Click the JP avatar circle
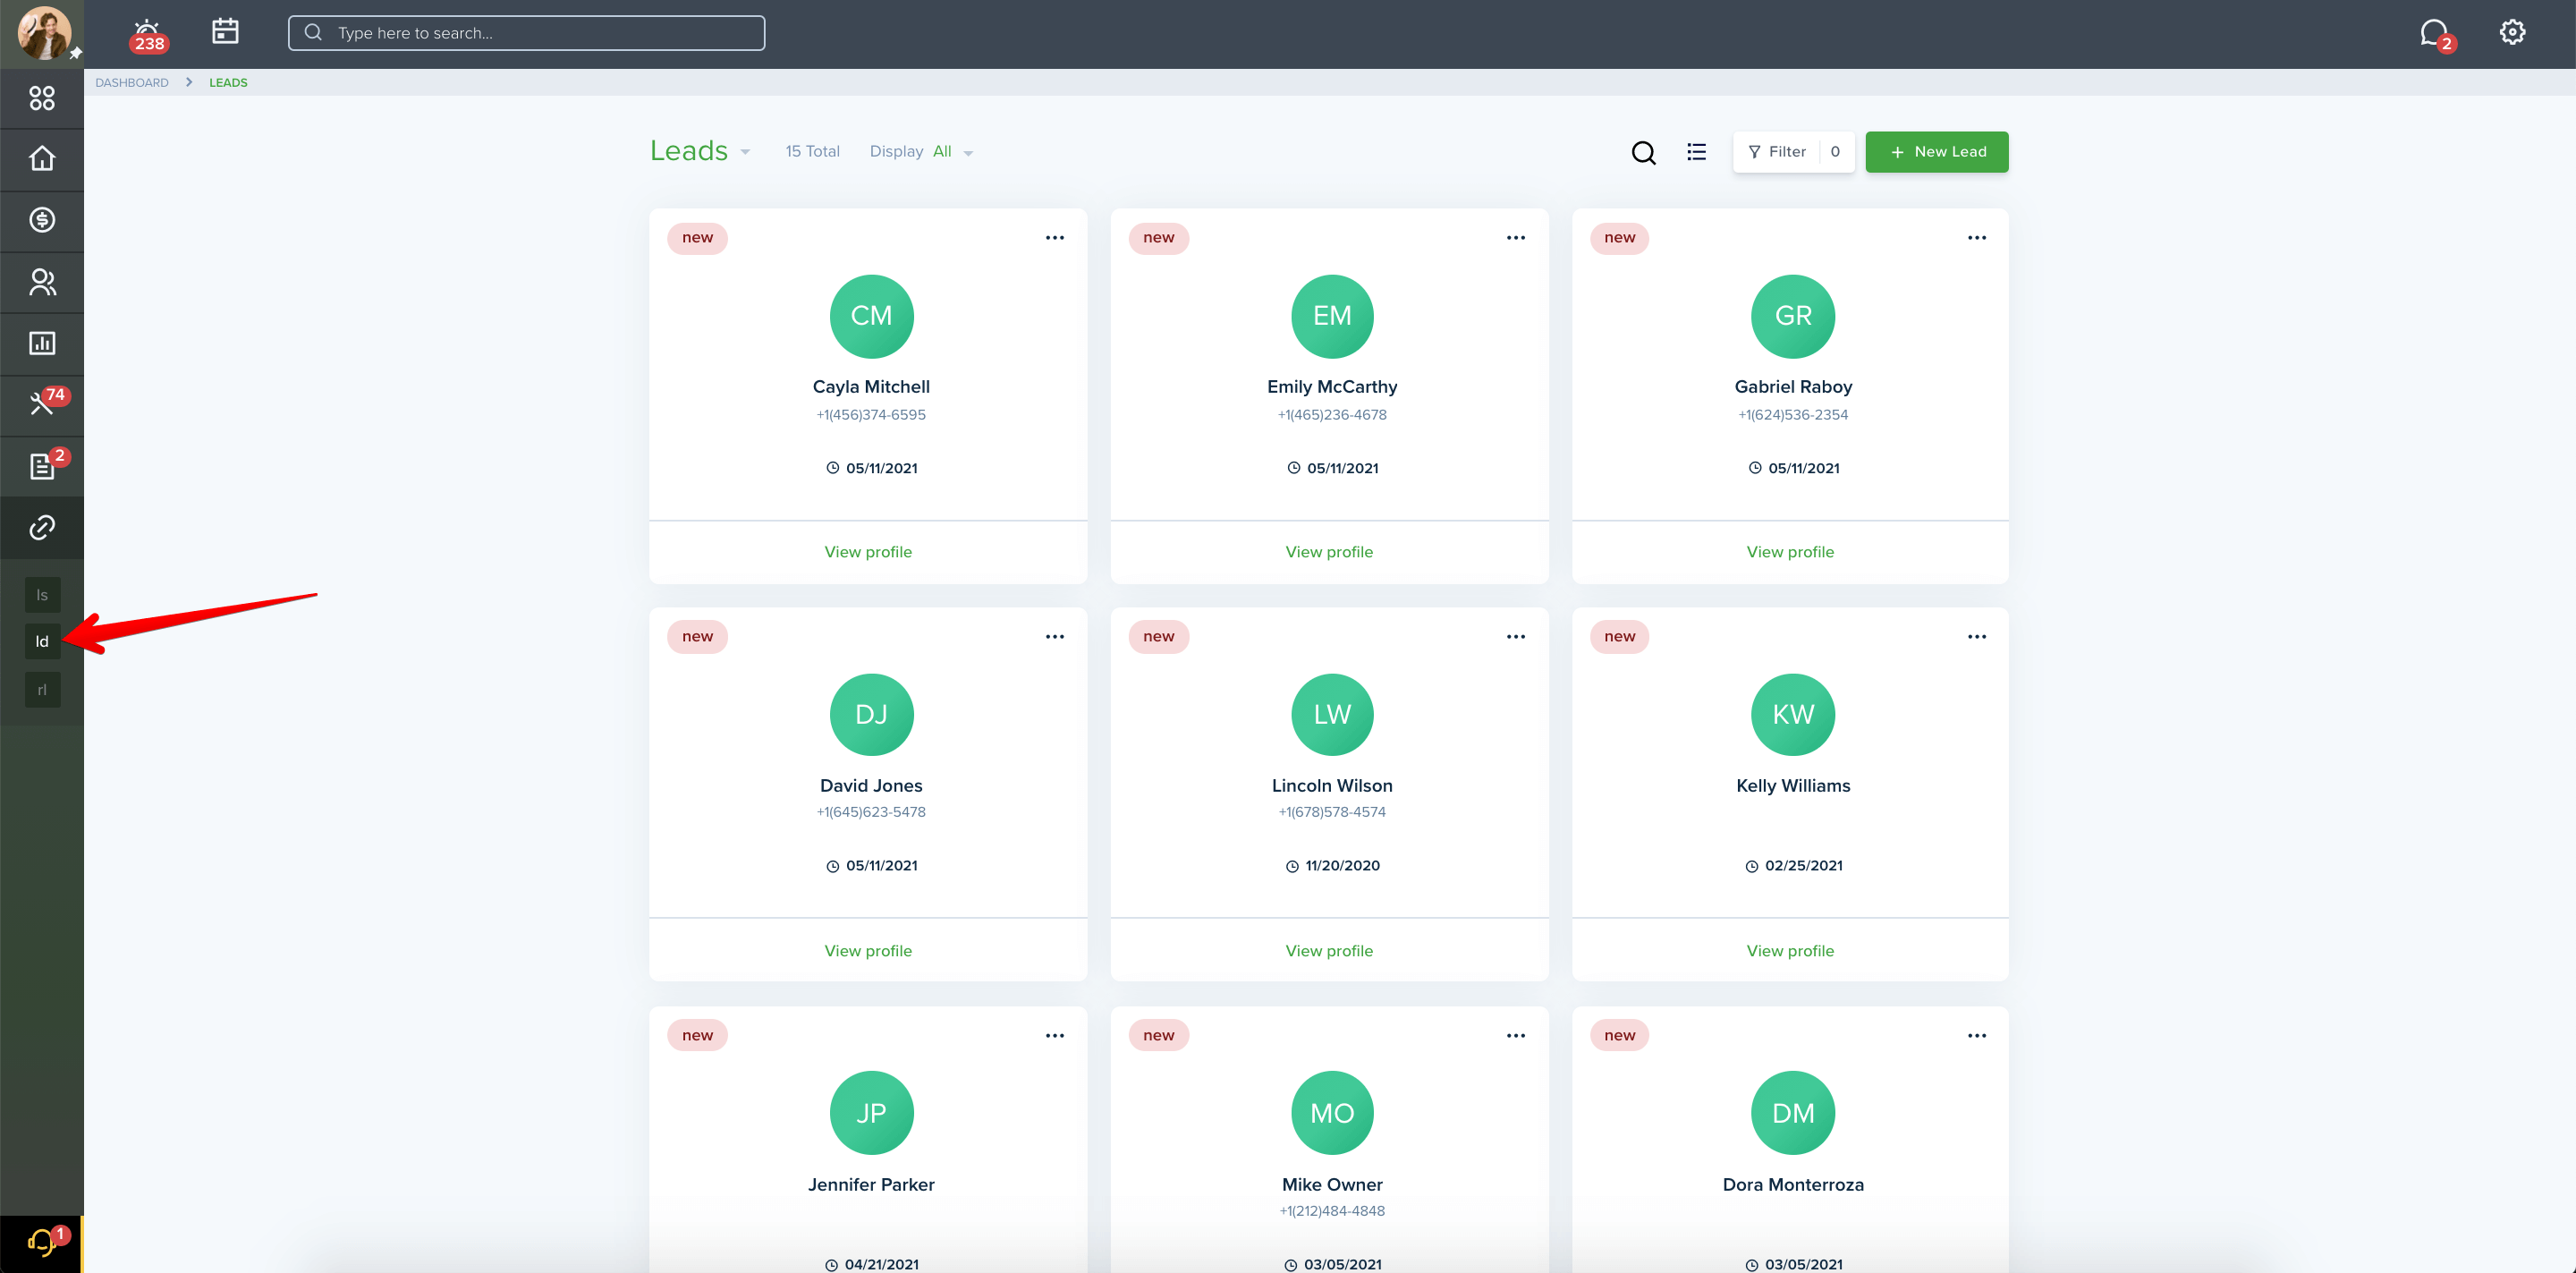The height and width of the screenshot is (1273, 2576). point(871,1113)
